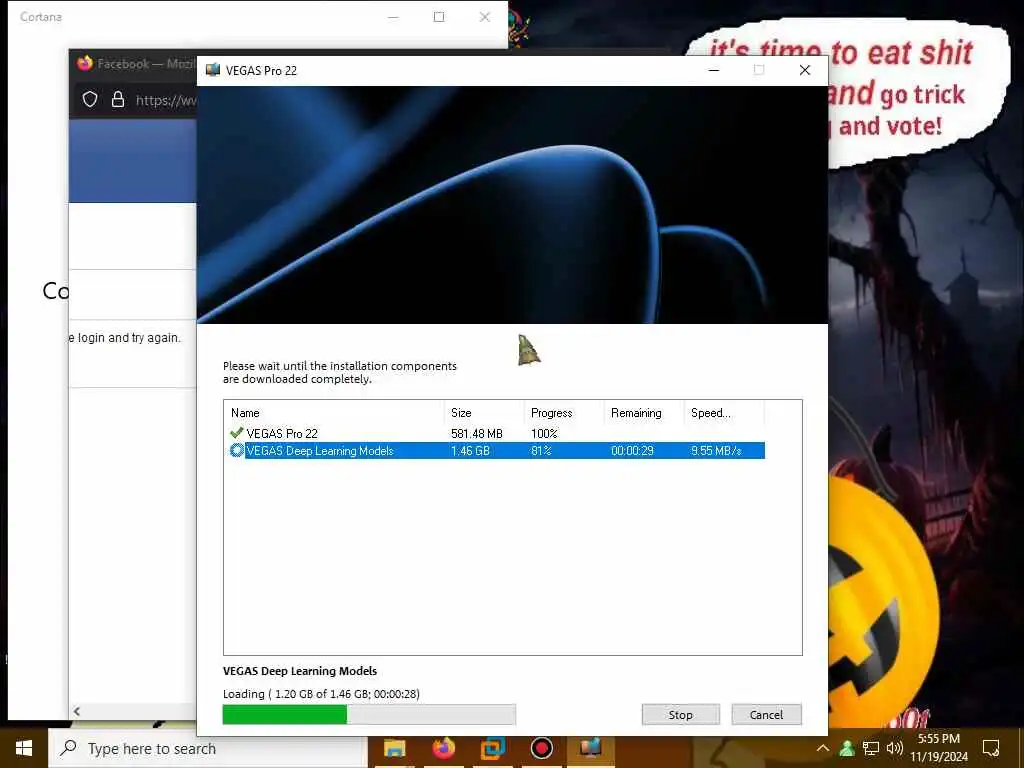The width and height of the screenshot is (1024, 768).
Task: Click the Firefox padlock site security icon
Action: (x=118, y=99)
